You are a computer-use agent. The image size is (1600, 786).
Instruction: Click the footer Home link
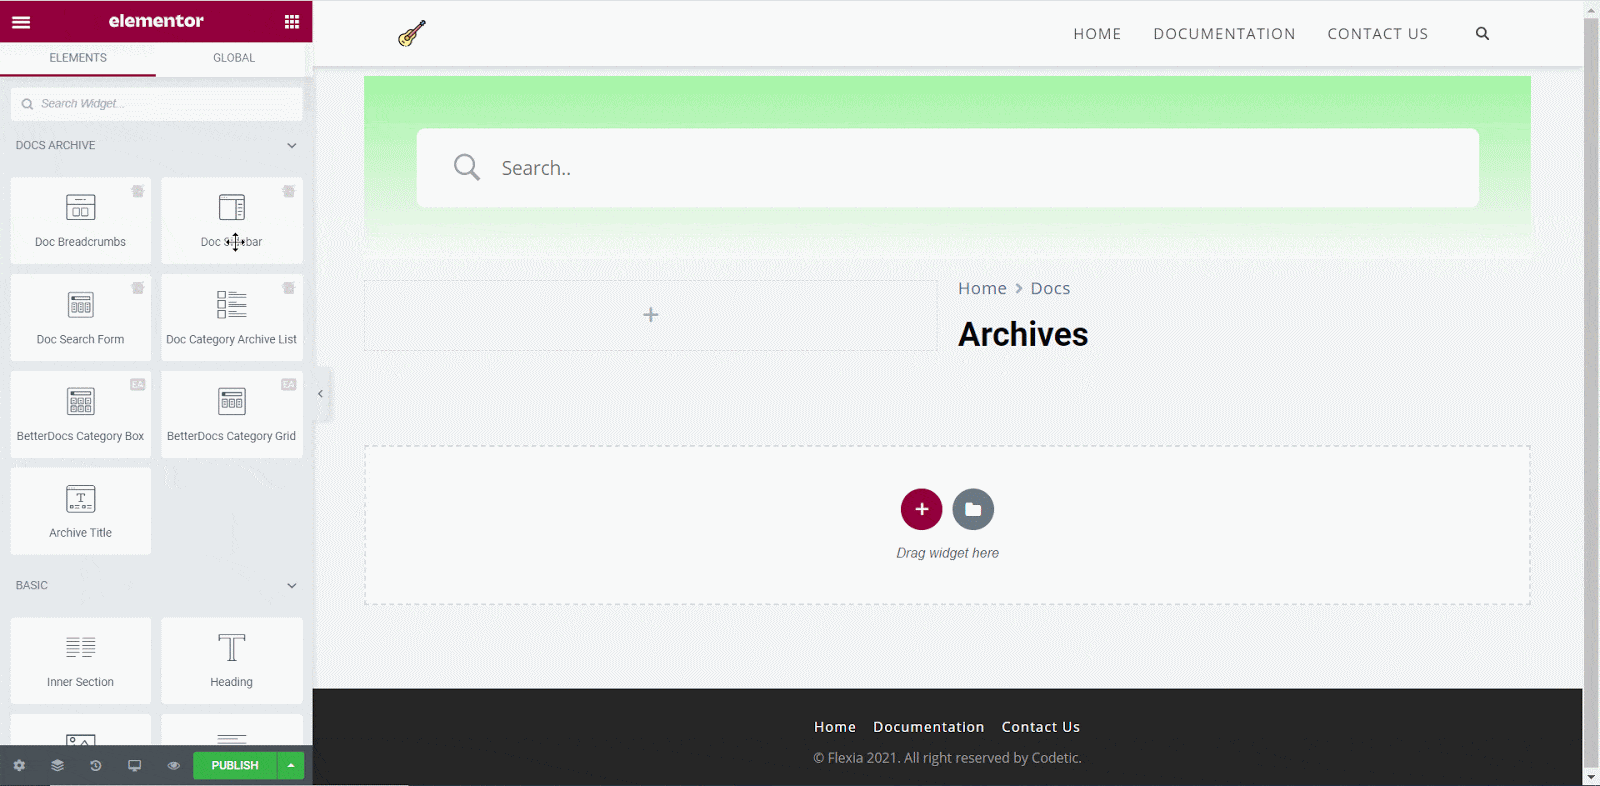pos(835,727)
